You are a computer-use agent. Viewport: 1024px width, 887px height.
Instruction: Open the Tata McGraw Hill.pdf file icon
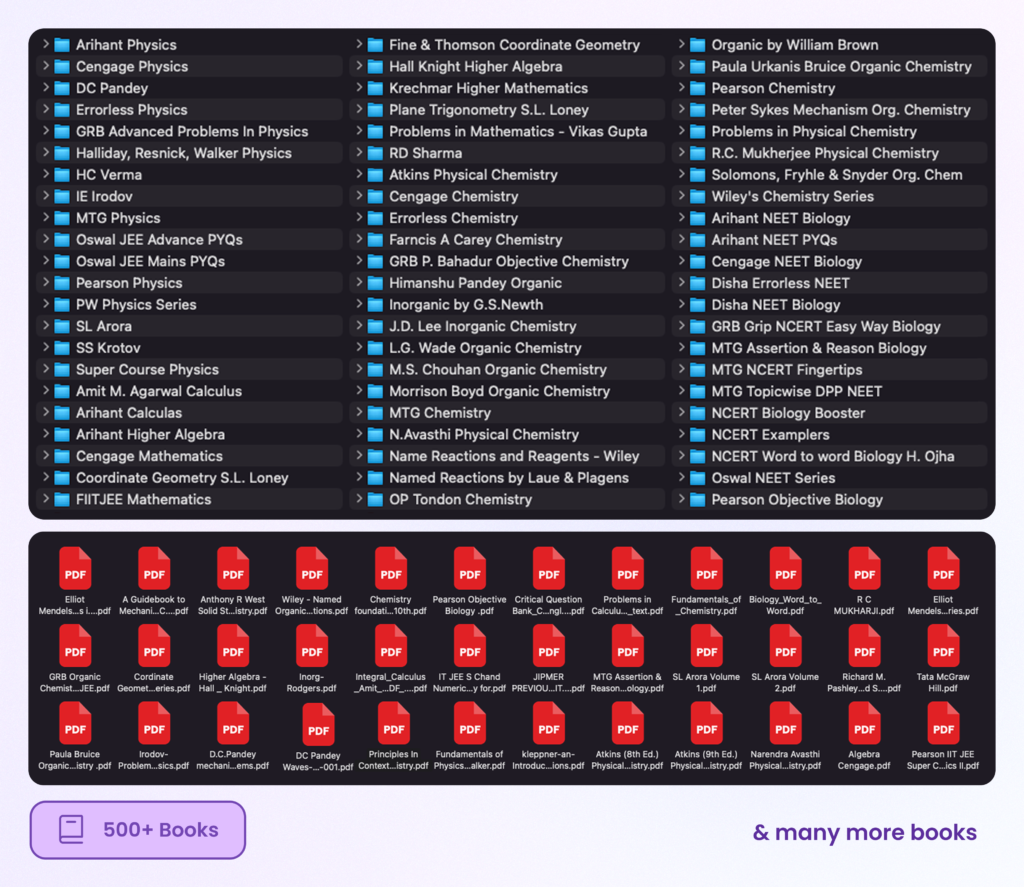tap(943, 646)
